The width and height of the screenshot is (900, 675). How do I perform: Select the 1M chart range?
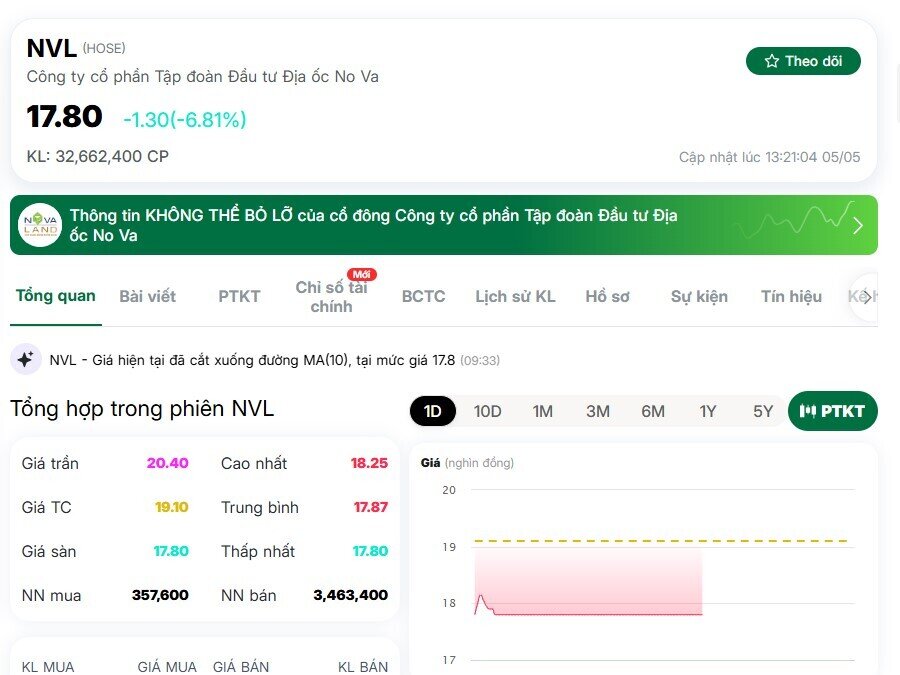(x=542, y=411)
